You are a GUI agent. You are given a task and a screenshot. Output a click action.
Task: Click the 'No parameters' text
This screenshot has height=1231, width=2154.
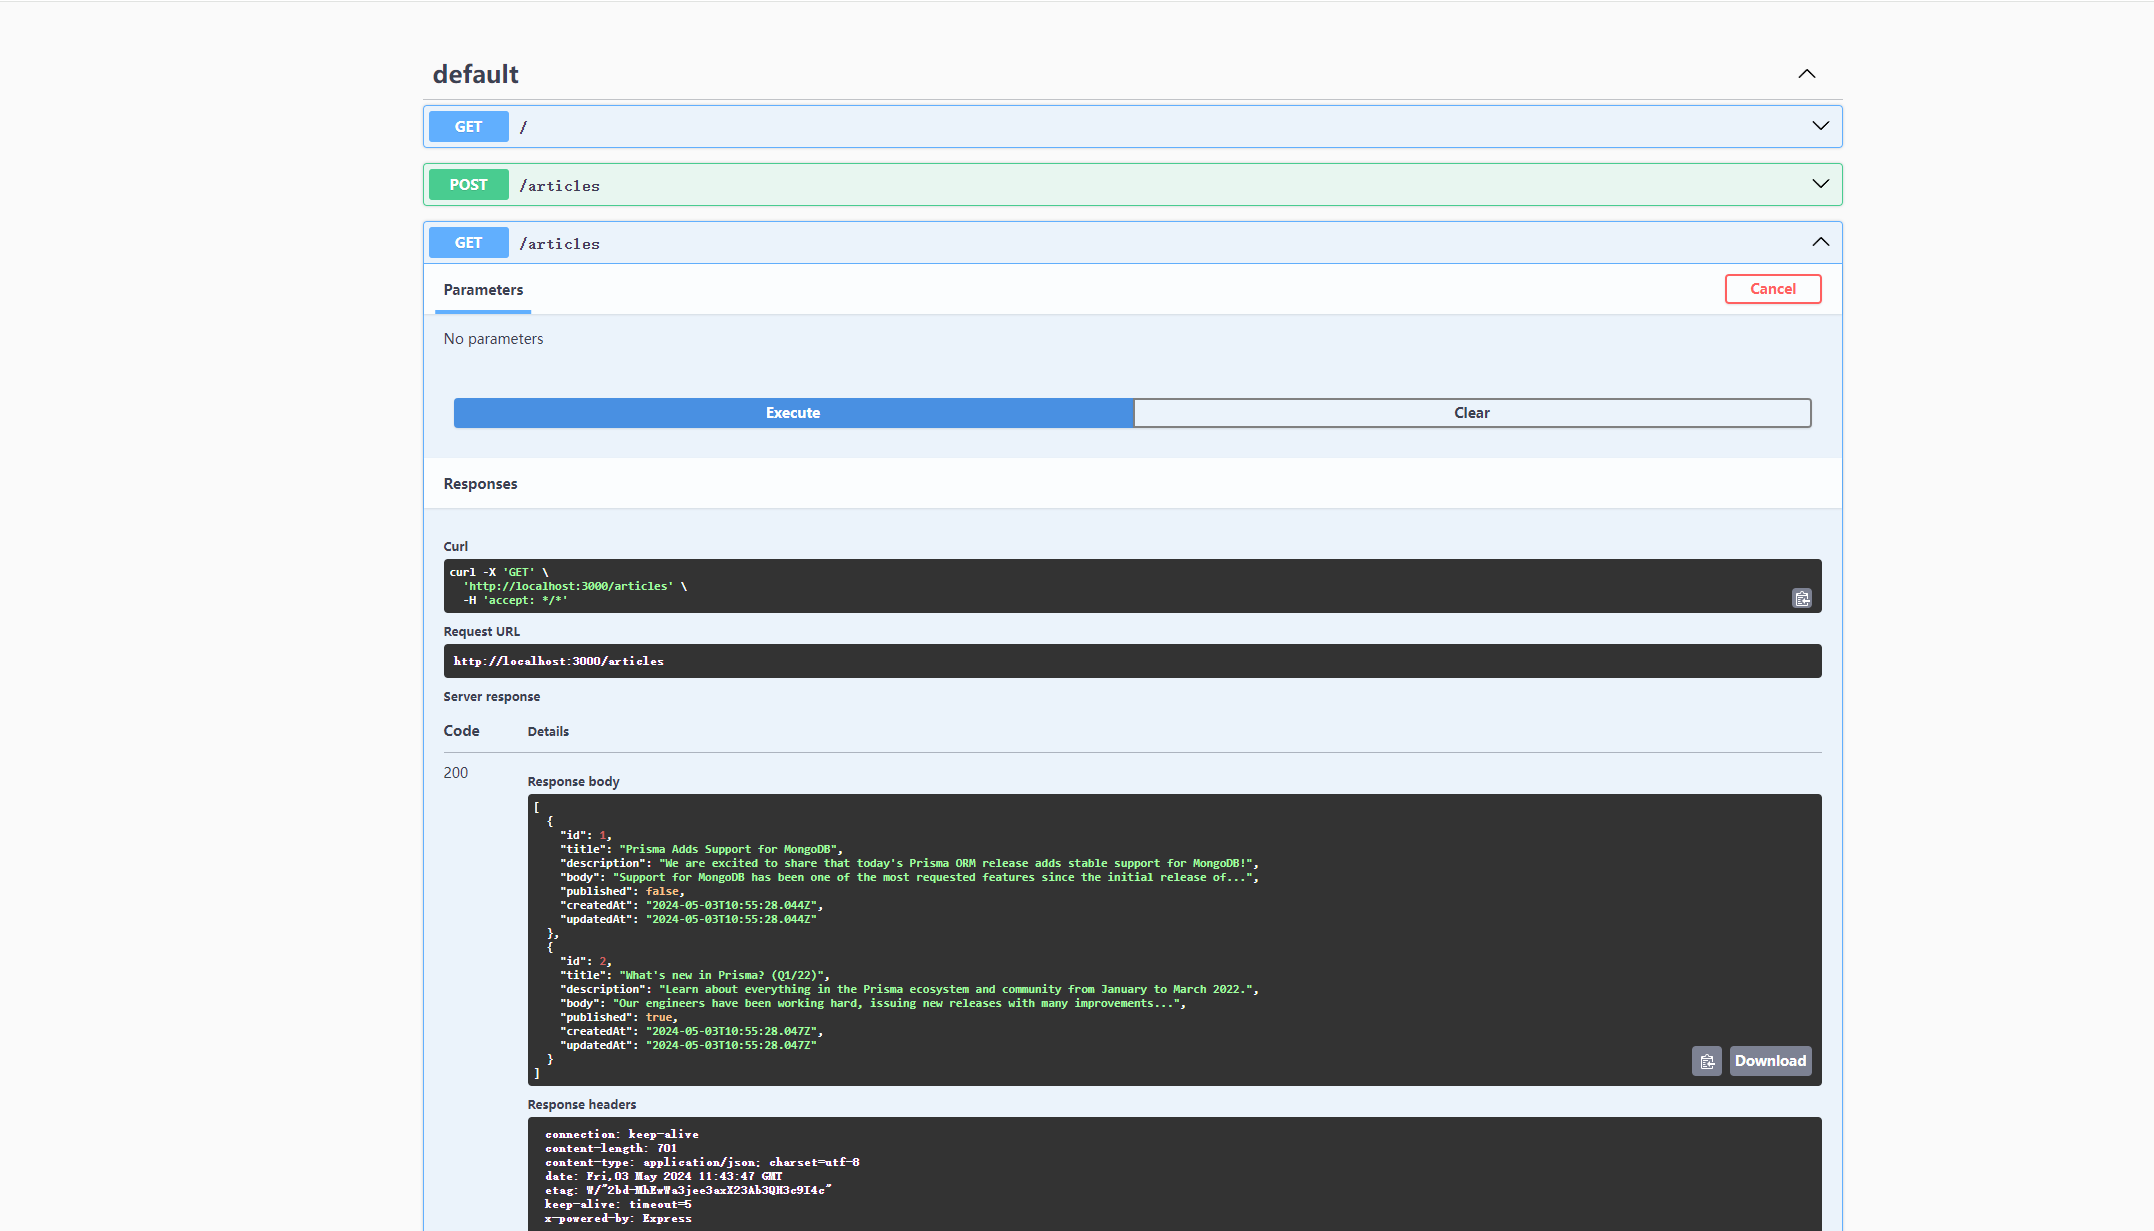(493, 339)
